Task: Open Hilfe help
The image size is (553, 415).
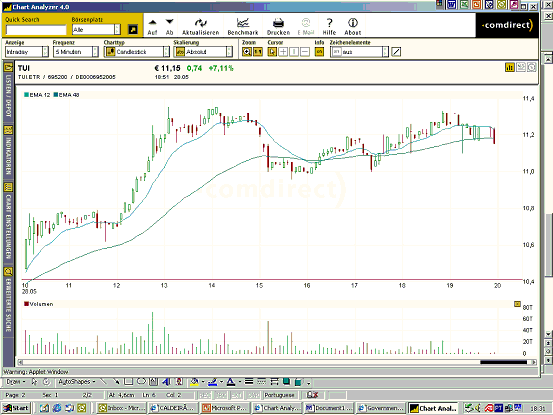Action: point(329,26)
